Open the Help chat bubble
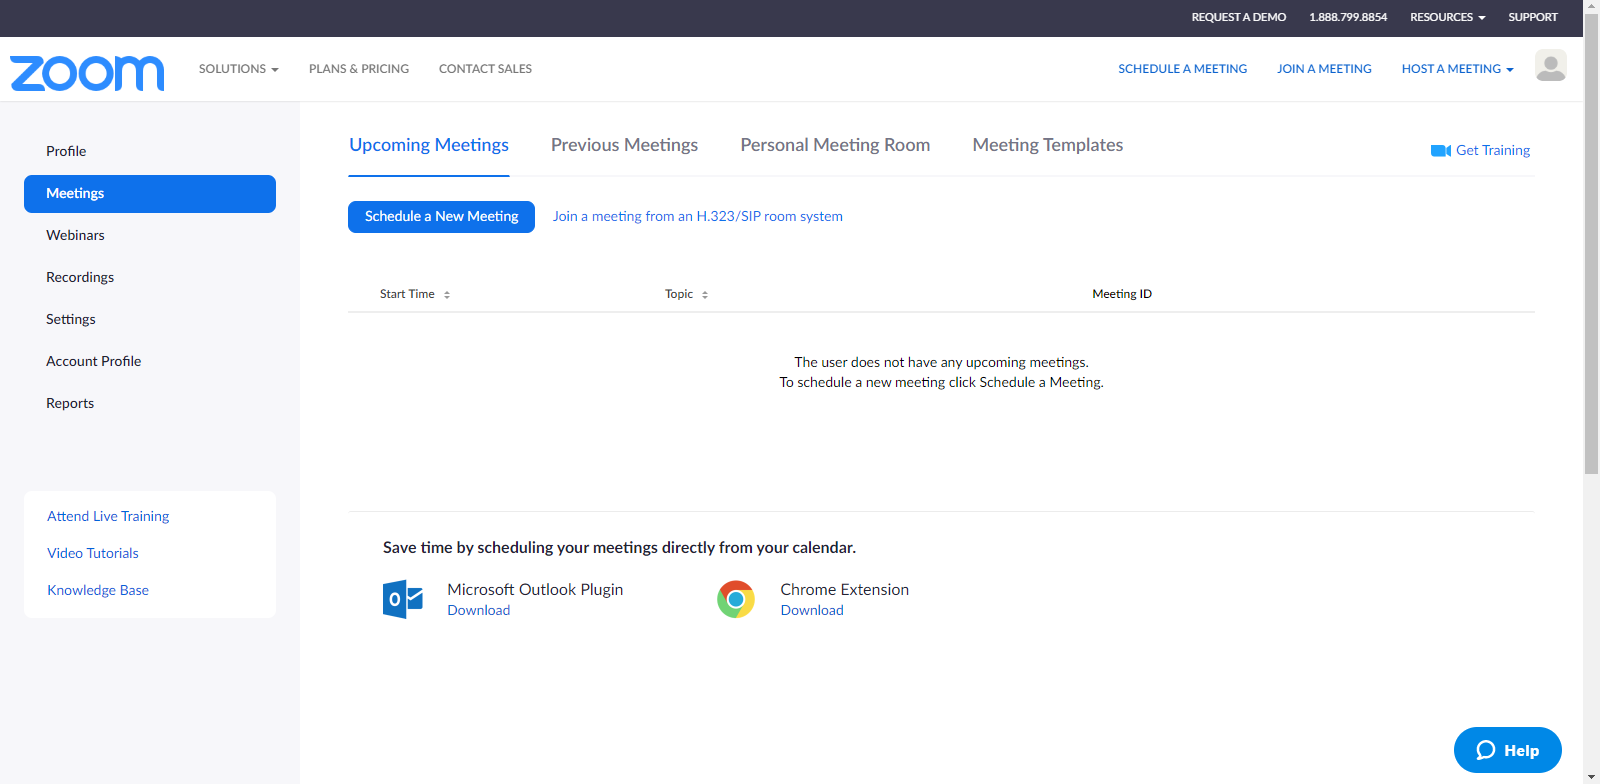Viewport: 1600px width, 784px height. (x=1508, y=750)
